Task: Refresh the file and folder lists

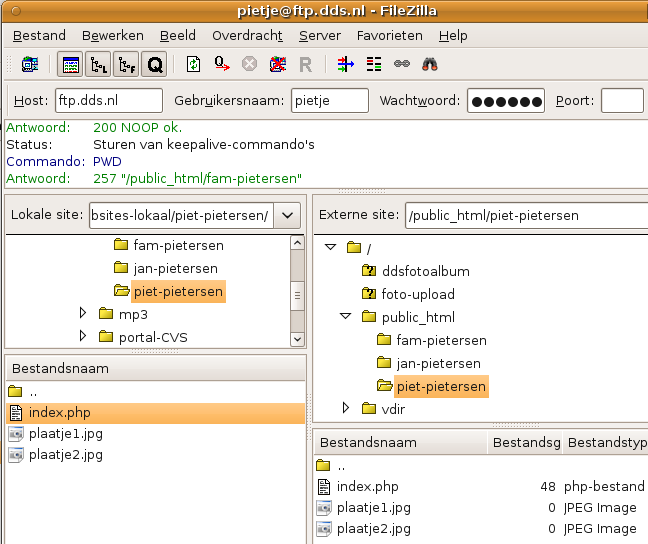Action: (193, 64)
